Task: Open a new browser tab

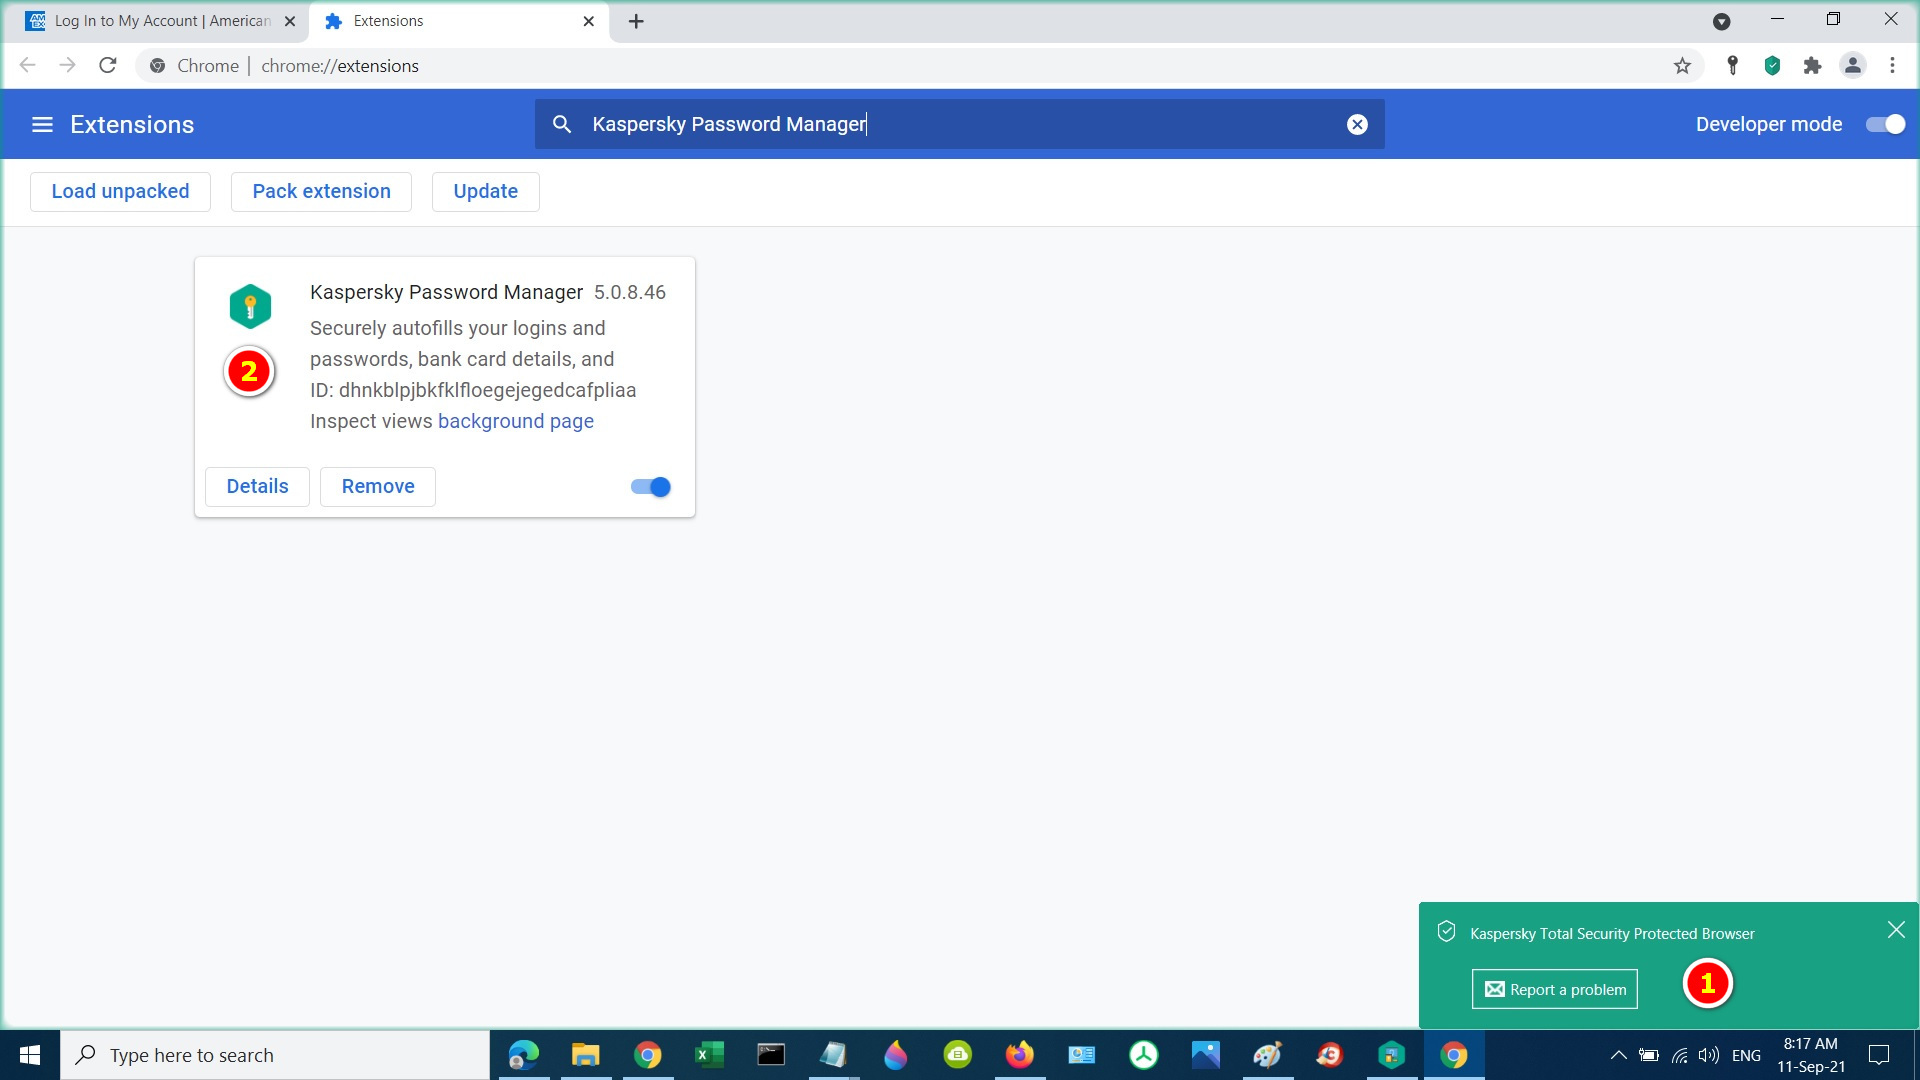Action: 636,21
